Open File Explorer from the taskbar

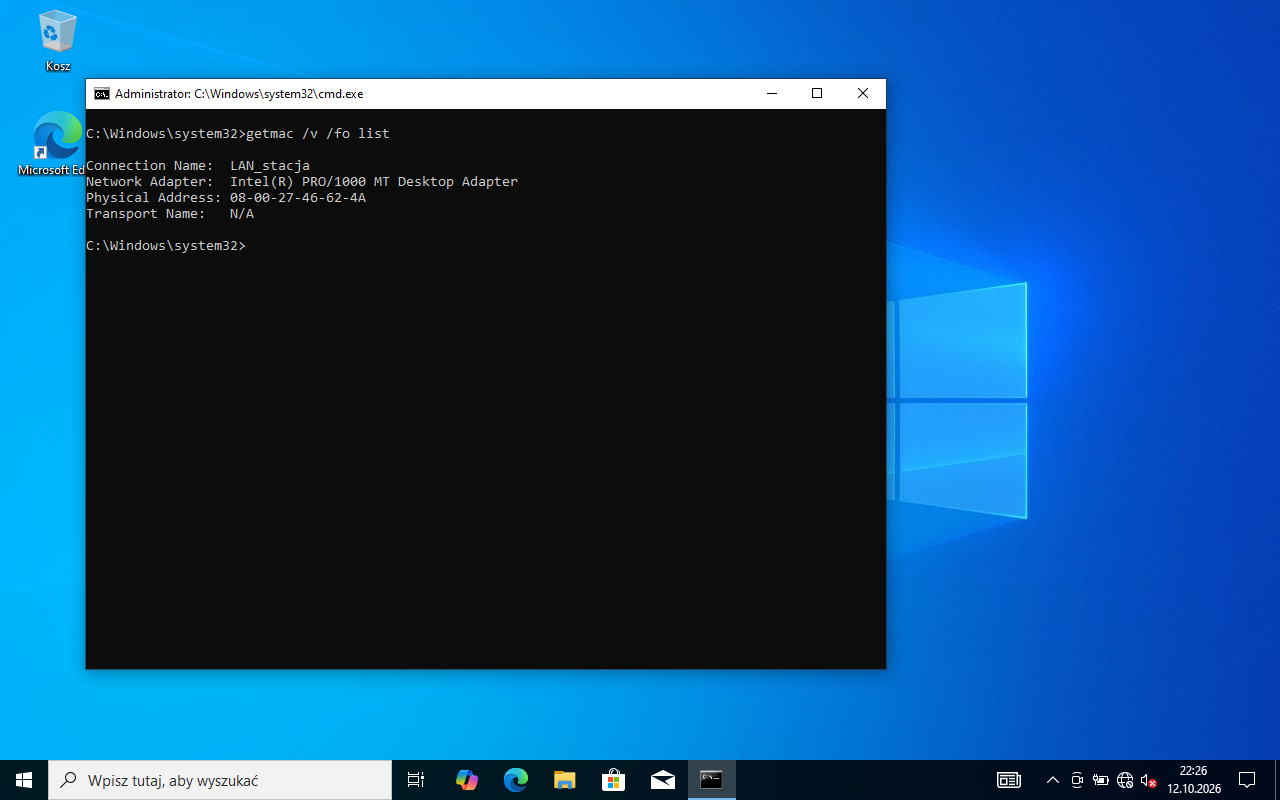[564, 780]
